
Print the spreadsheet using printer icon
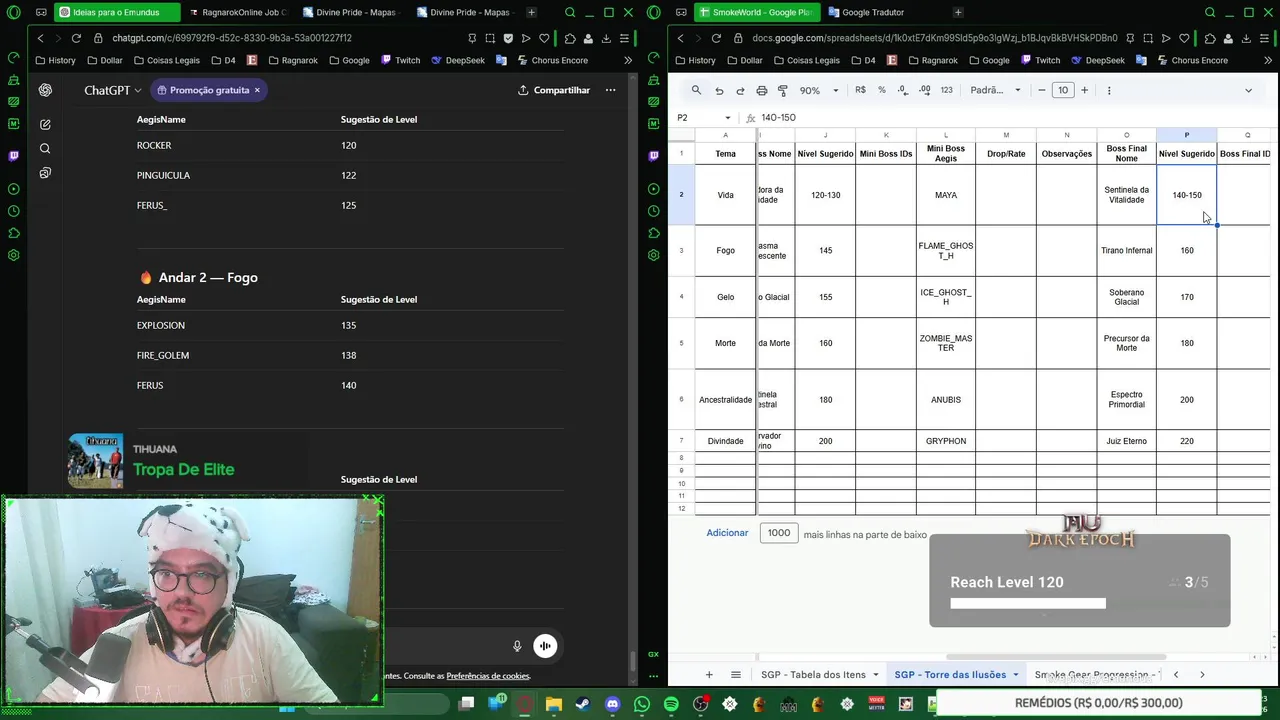[x=761, y=90]
